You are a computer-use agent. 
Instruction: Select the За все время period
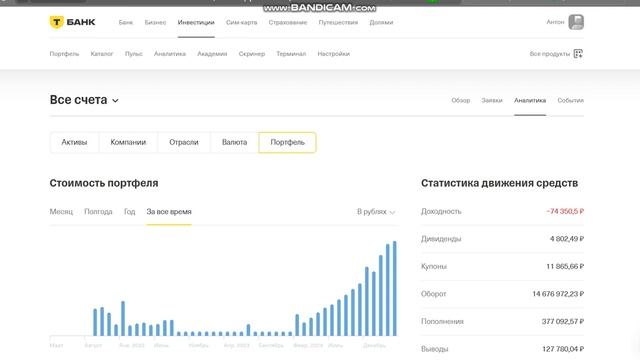[x=169, y=212]
